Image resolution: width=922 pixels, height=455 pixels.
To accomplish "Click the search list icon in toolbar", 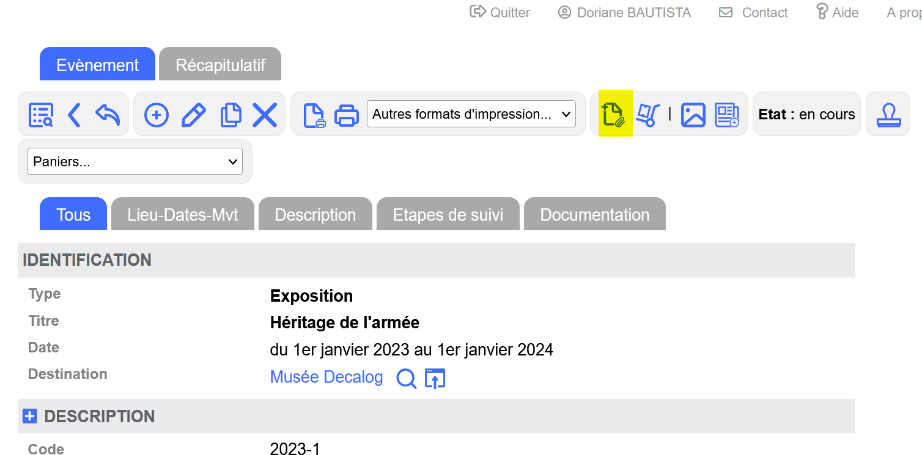I will coord(41,115).
